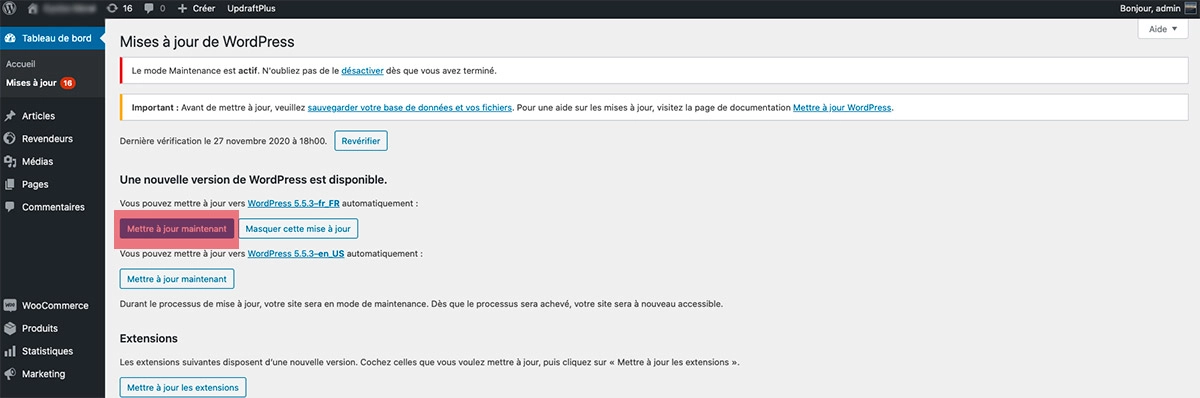Click the Pages sidebar icon
The width and height of the screenshot is (1200, 398).
click(10, 185)
